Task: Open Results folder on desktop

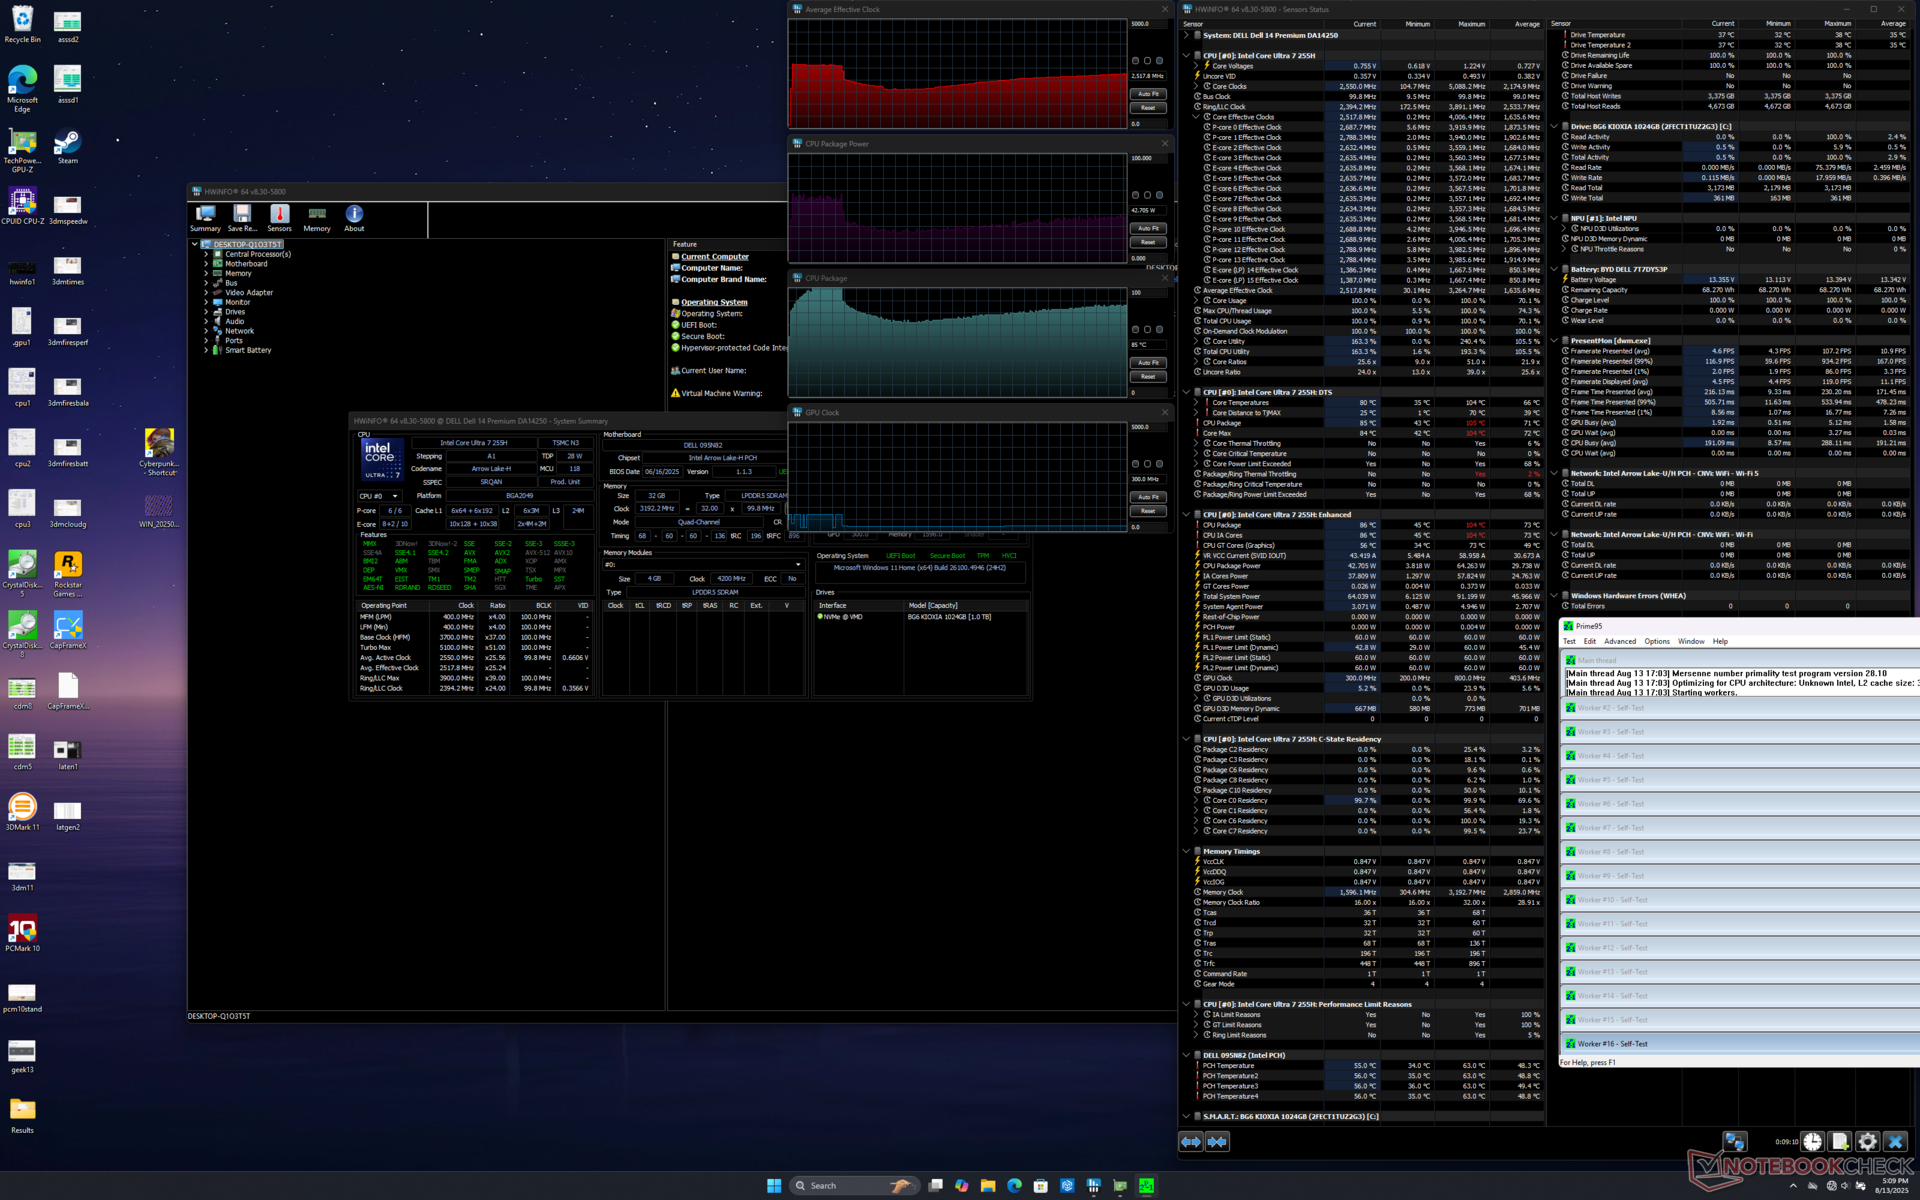Action: coord(22,1116)
